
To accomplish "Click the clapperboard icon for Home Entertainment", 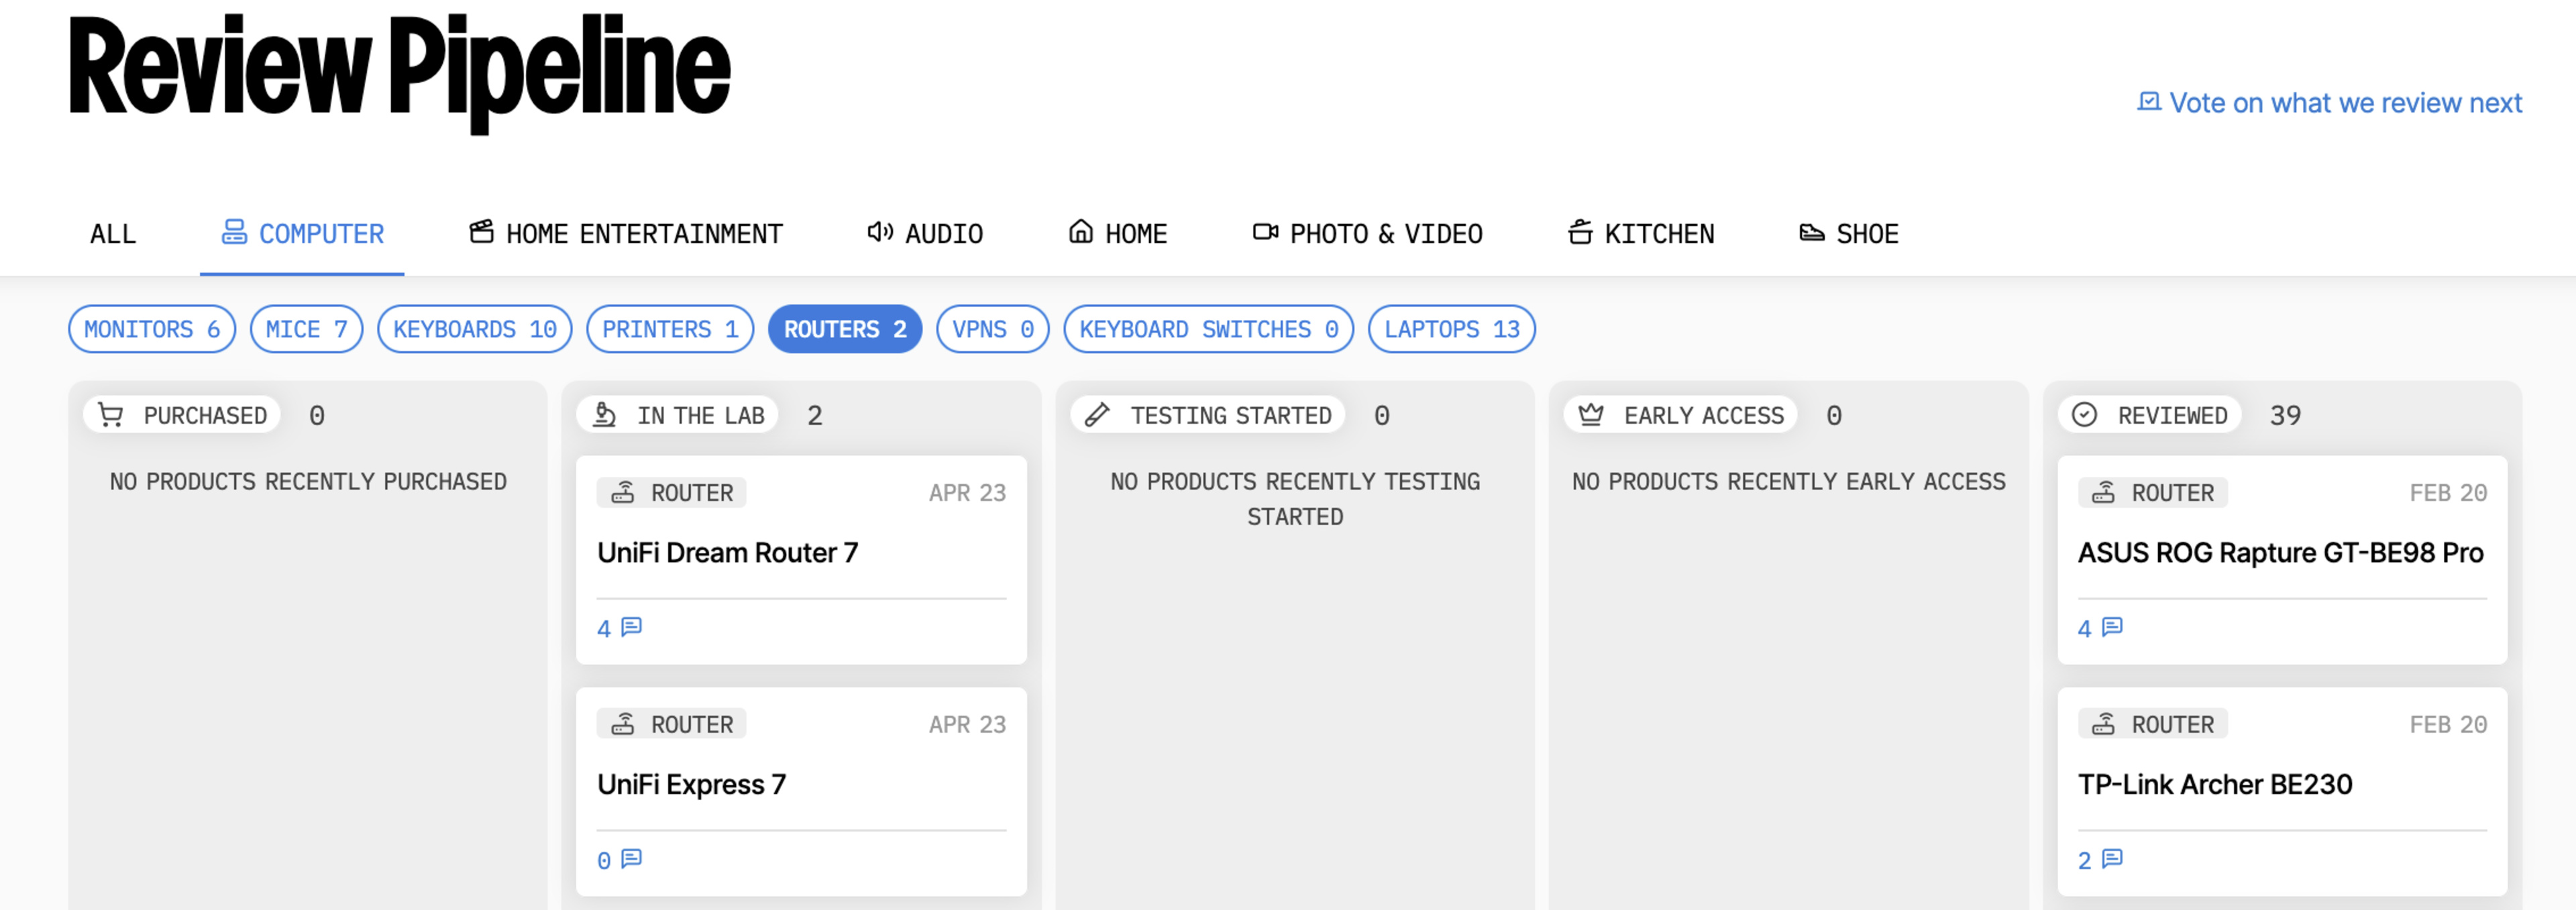I will tap(481, 232).
